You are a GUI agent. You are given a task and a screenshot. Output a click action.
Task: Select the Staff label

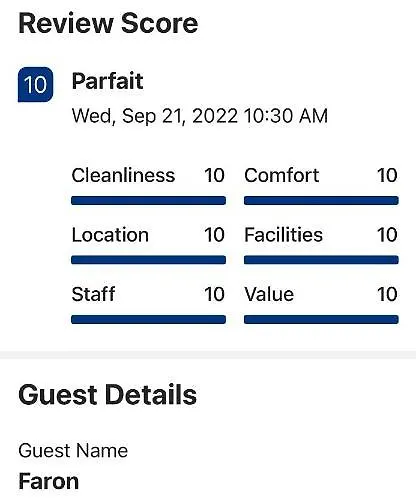[93, 294]
